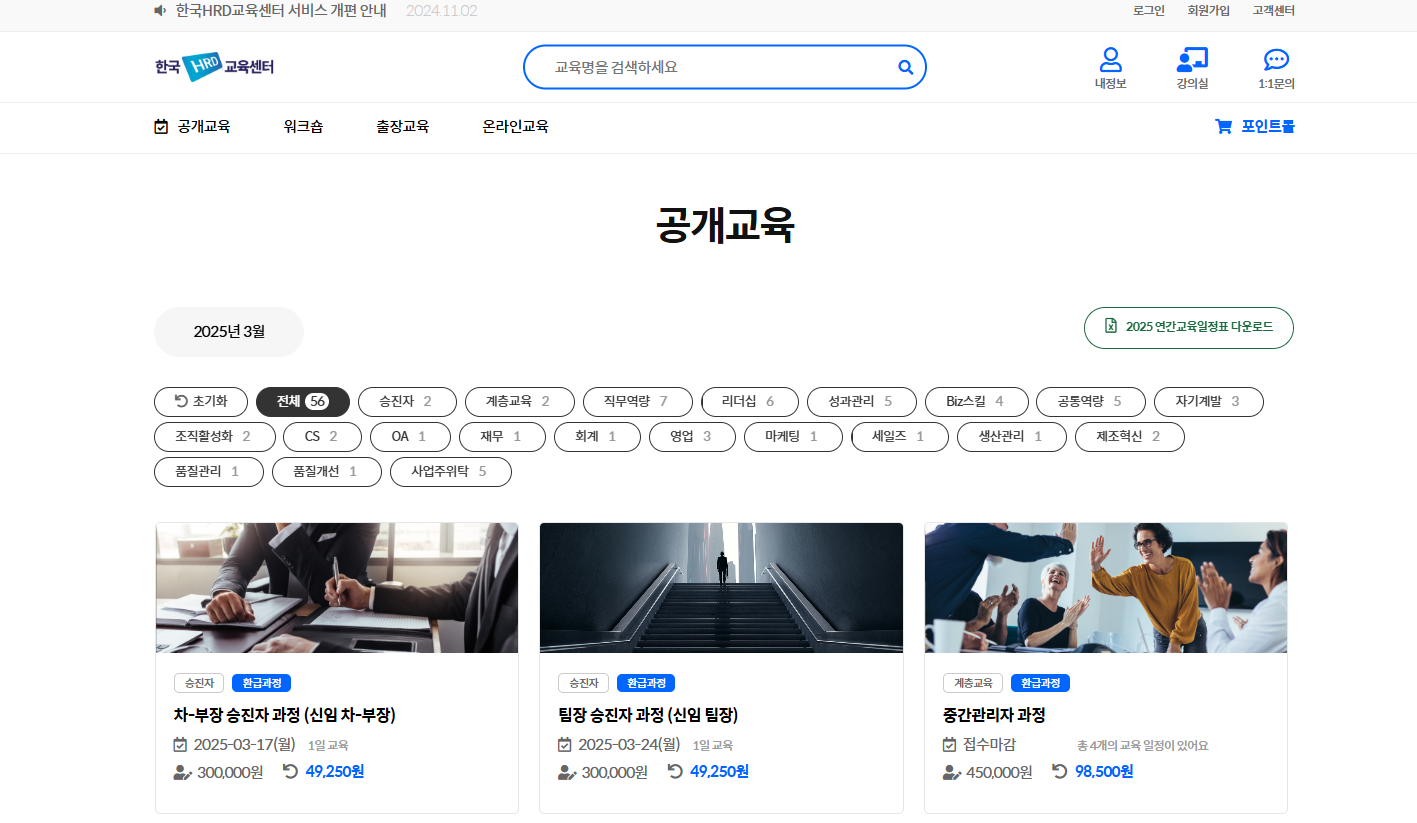
Task: Click the Excel icon in download button
Action: click(x=1110, y=326)
